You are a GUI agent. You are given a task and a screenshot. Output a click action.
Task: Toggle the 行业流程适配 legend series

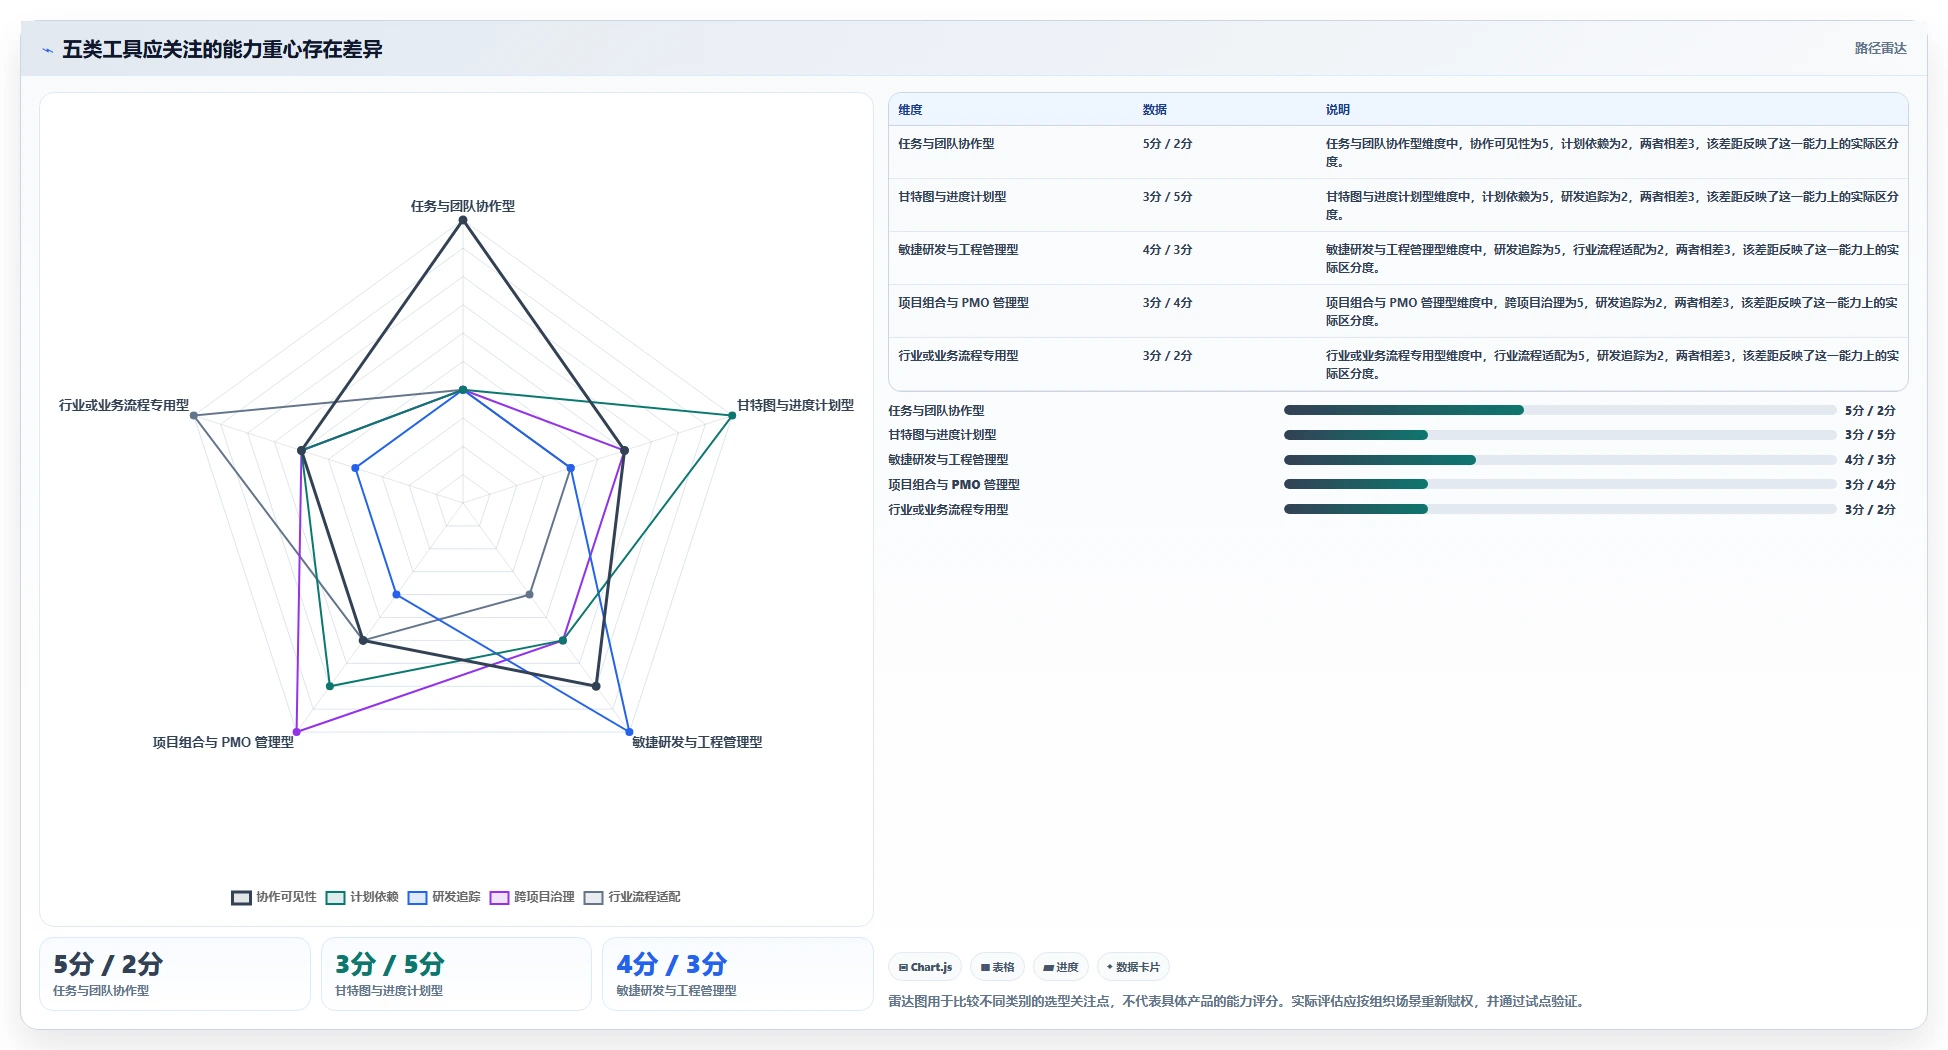[632, 897]
